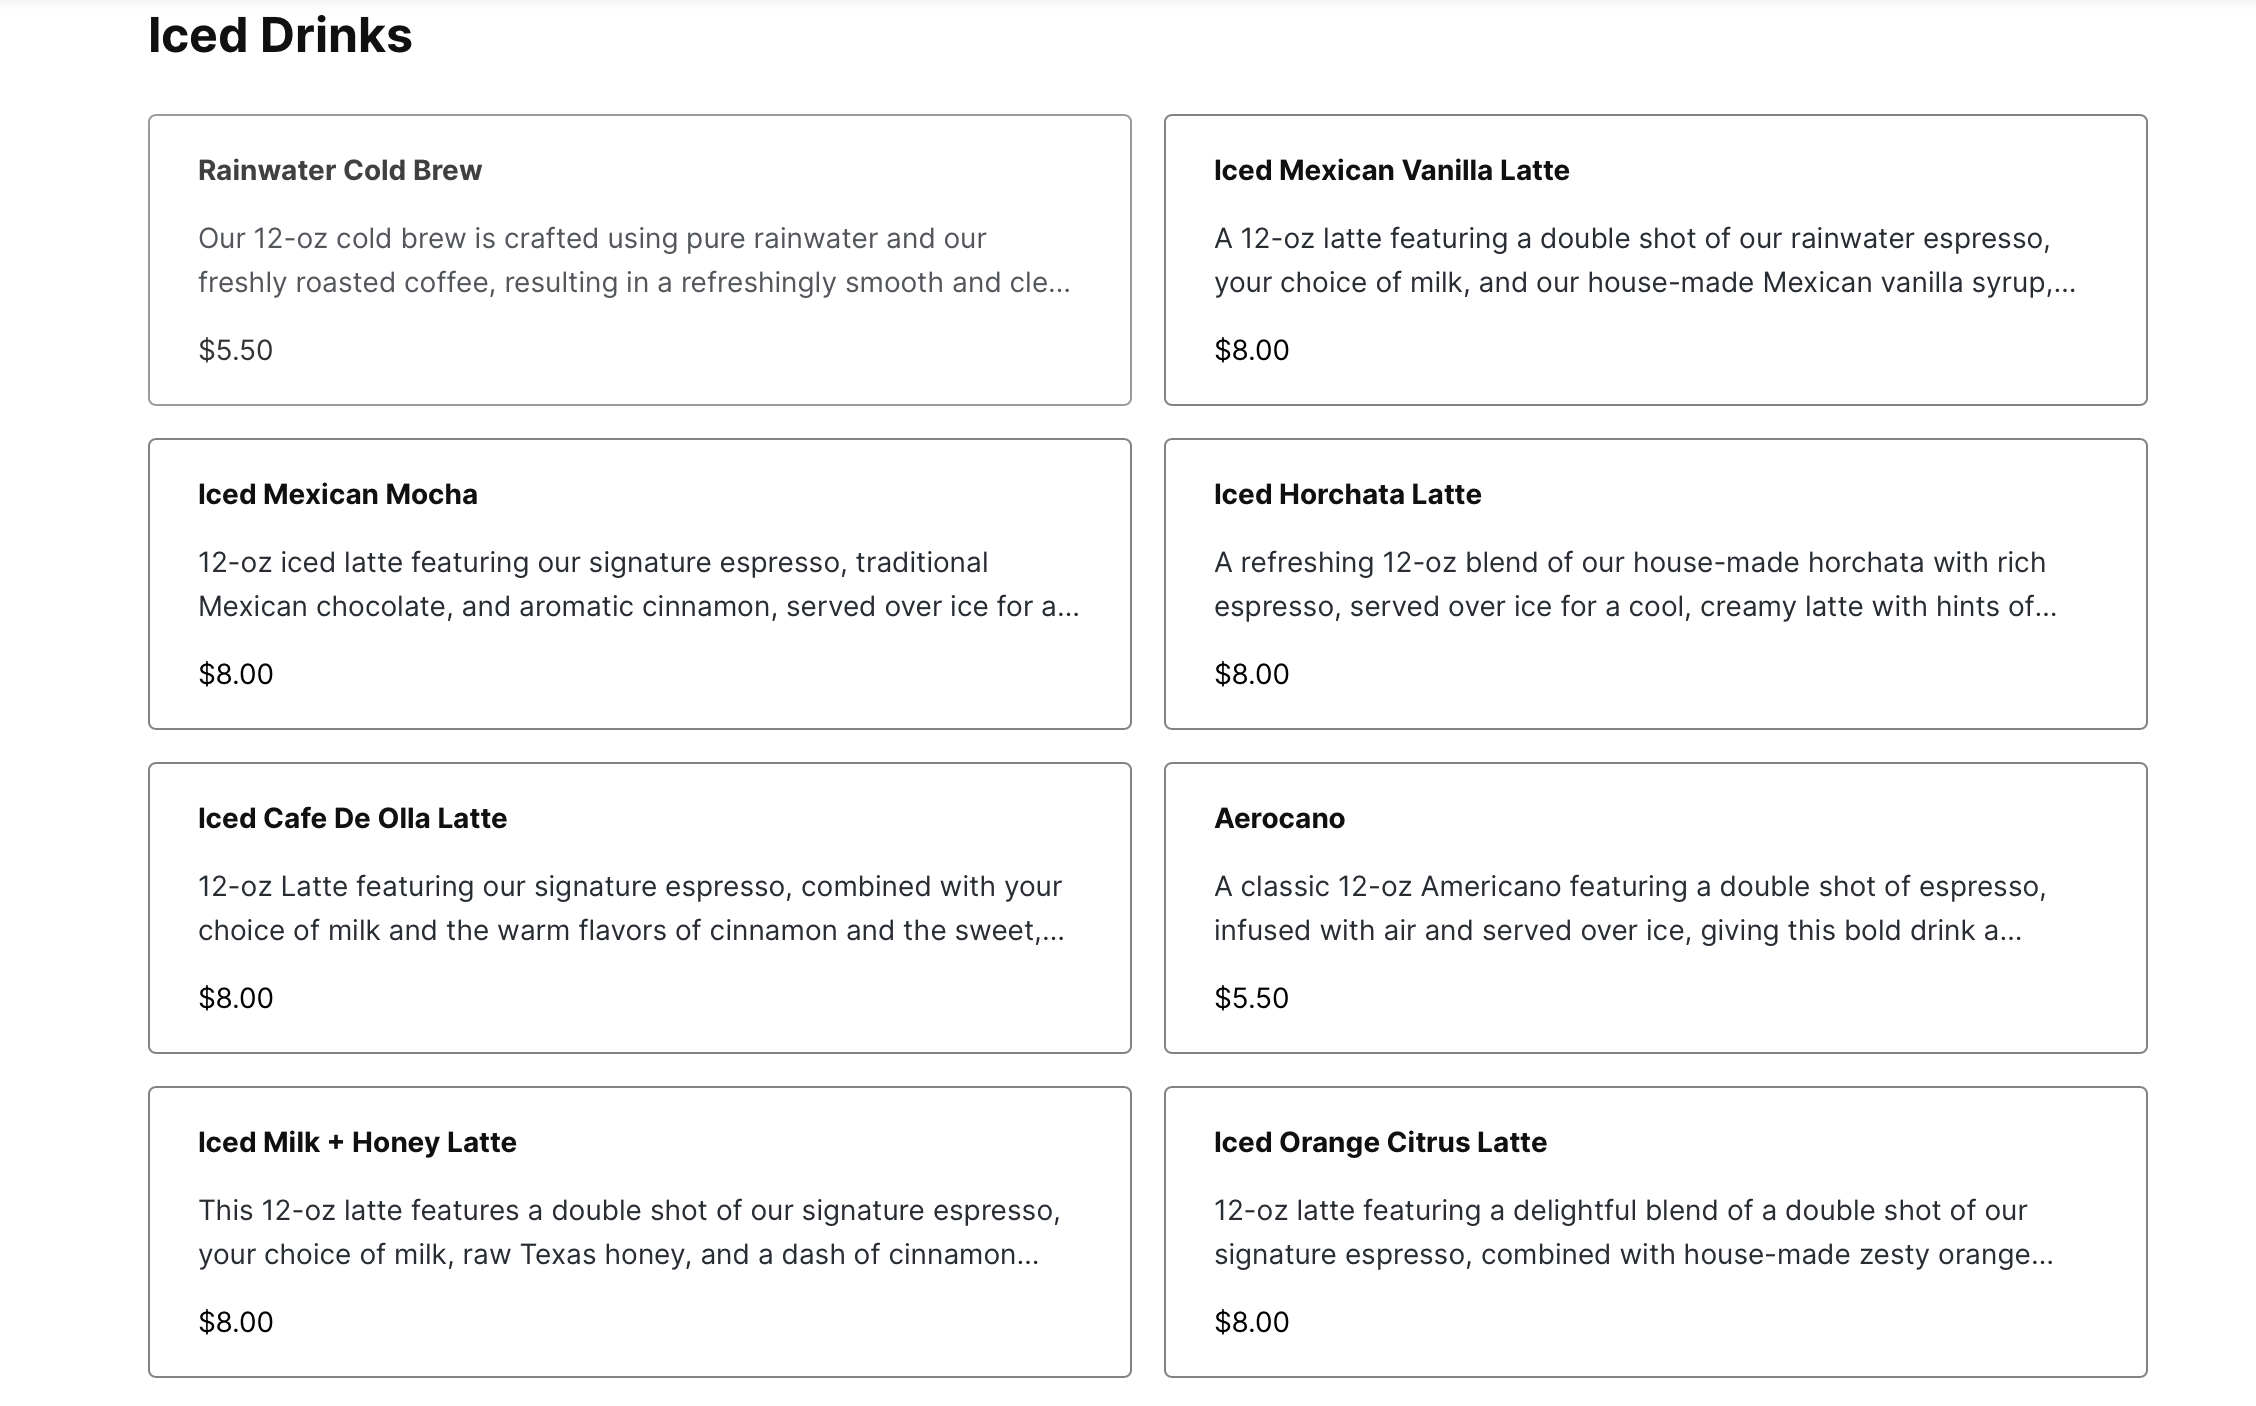The height and width of the screenshot is (1406, 2256).
Task: Select the Iced Mexican Vanilla Latte card
Action: point(1656,260)
